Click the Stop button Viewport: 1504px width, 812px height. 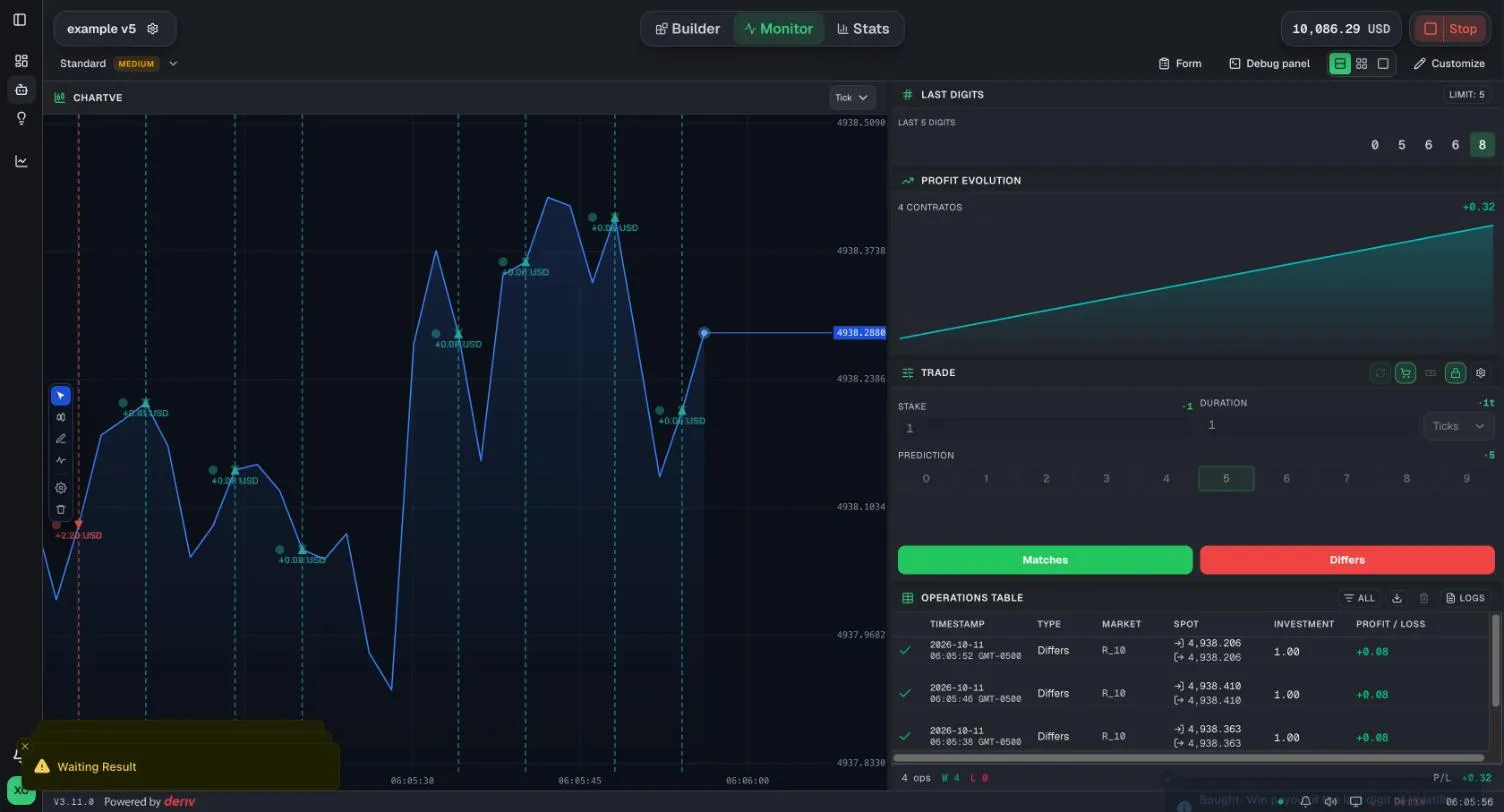coord(1450,29)
